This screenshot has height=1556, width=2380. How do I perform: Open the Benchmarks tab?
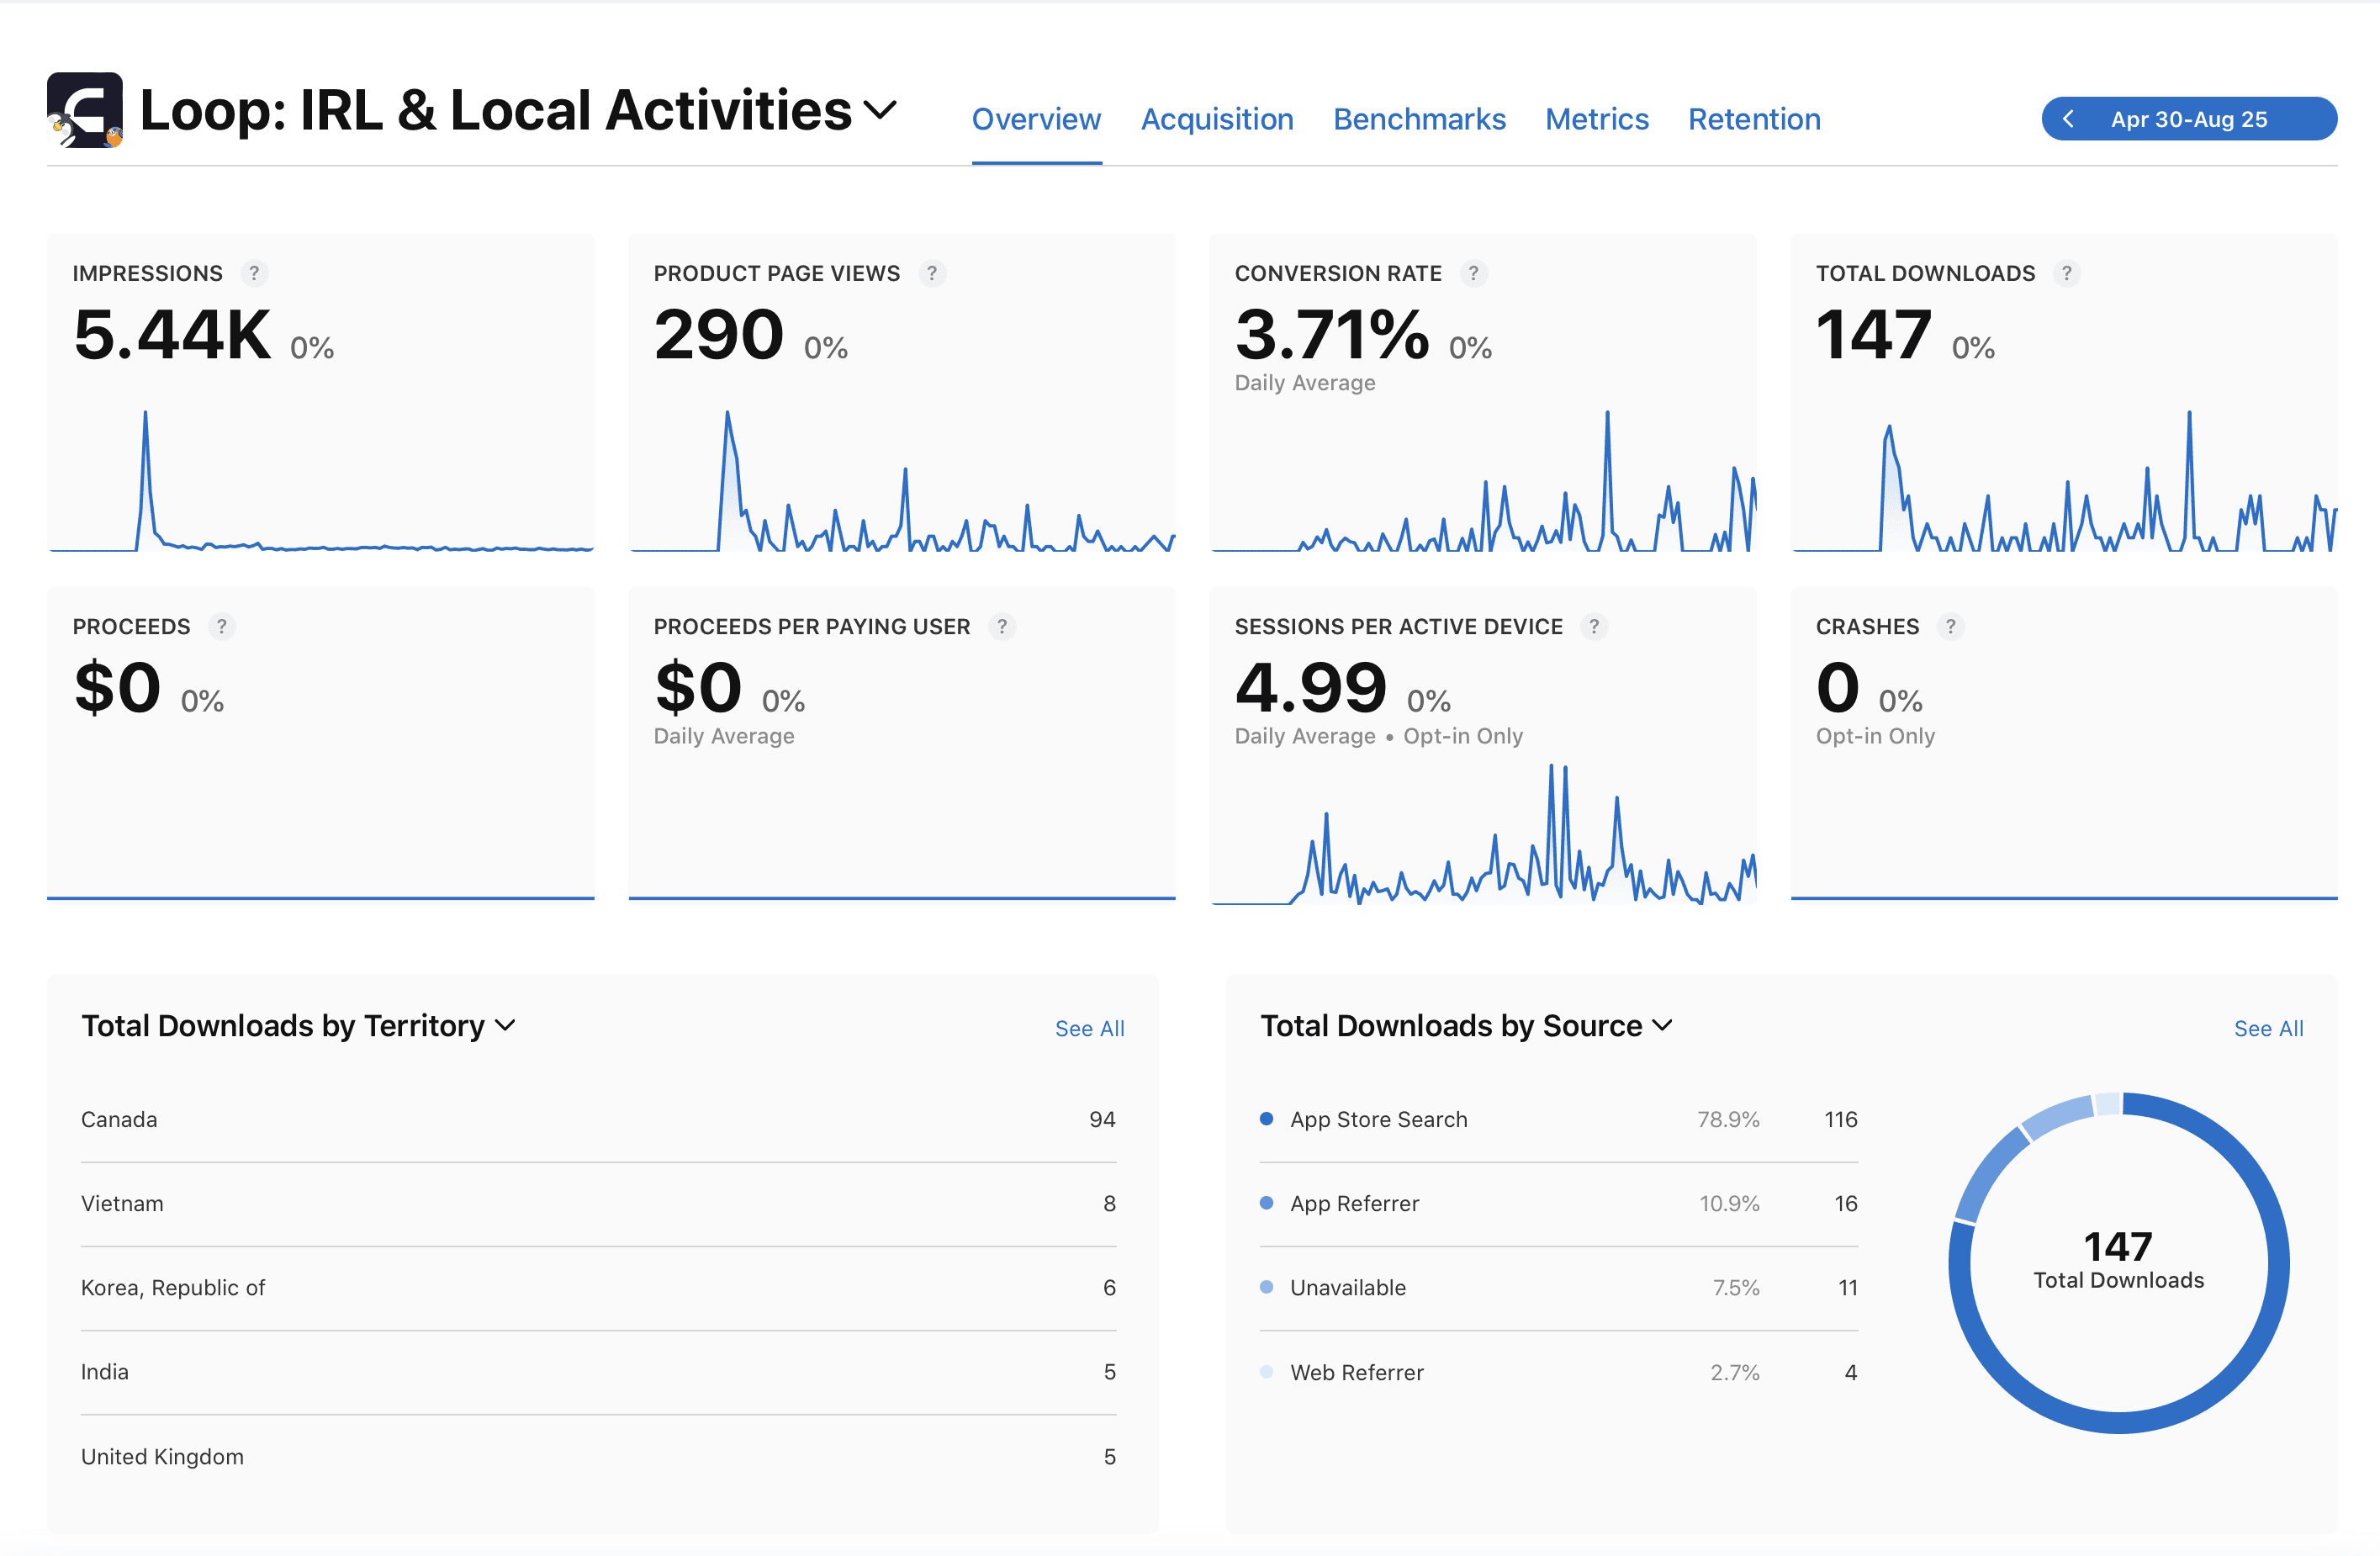1419,119
